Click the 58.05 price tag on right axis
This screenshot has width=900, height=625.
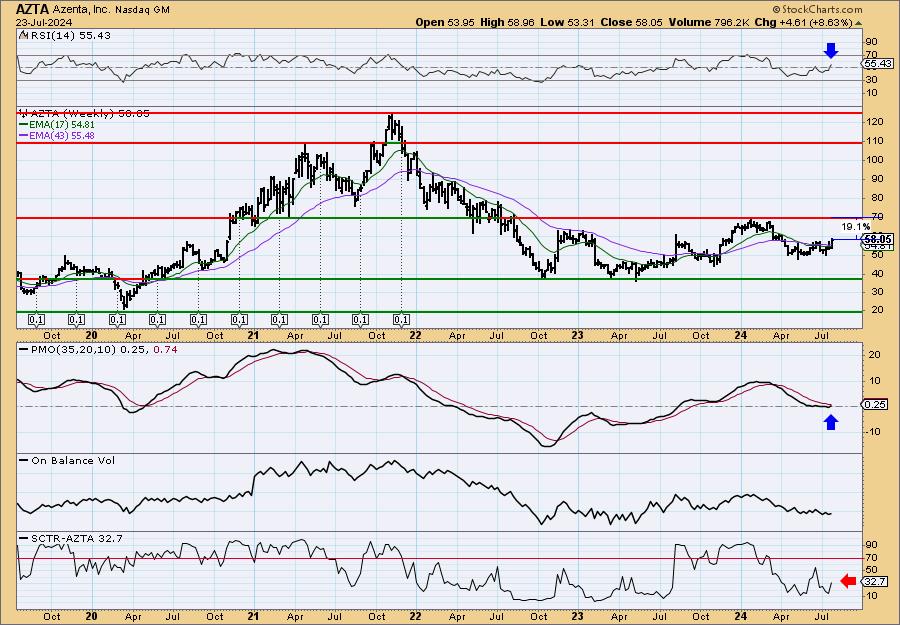pos(878,239)
